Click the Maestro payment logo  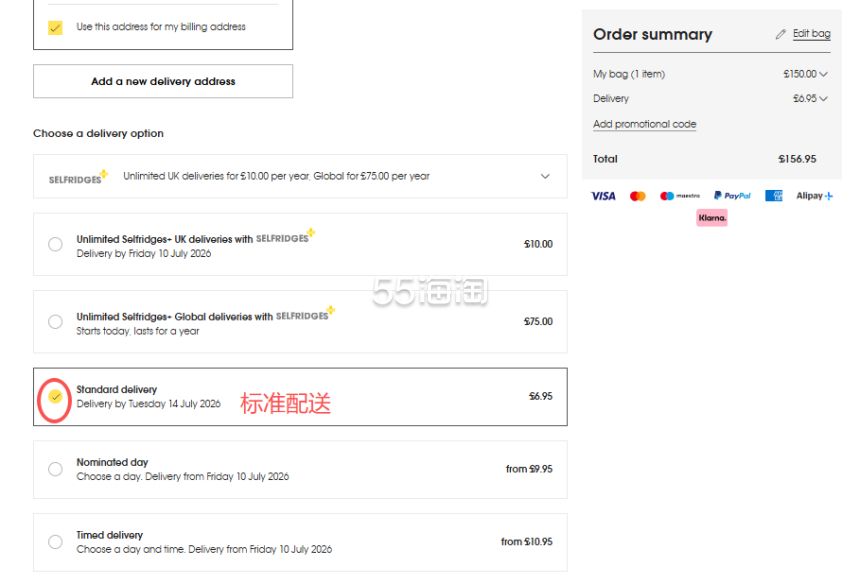point(680,196)
